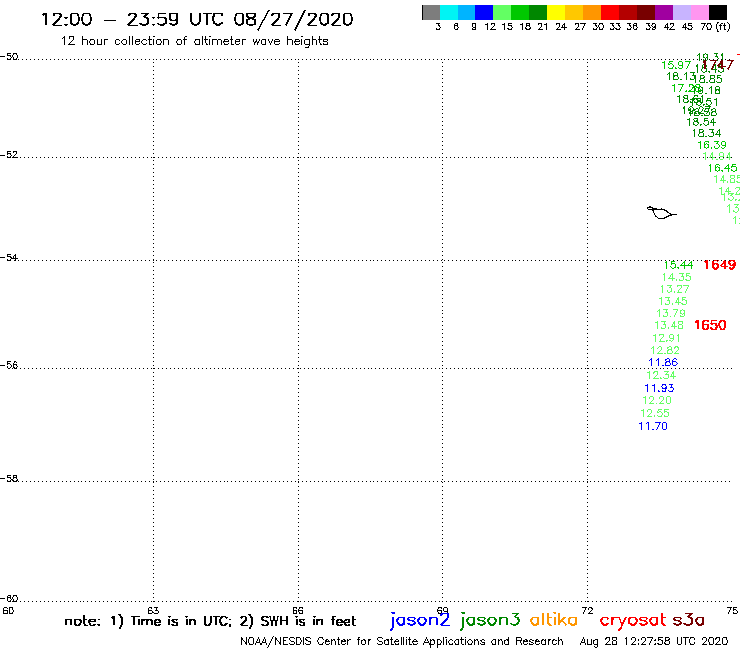Viewport: 740px width, 650px height.
Task: Select the blue 11.86 wave height value
Action: coord(663,362)
